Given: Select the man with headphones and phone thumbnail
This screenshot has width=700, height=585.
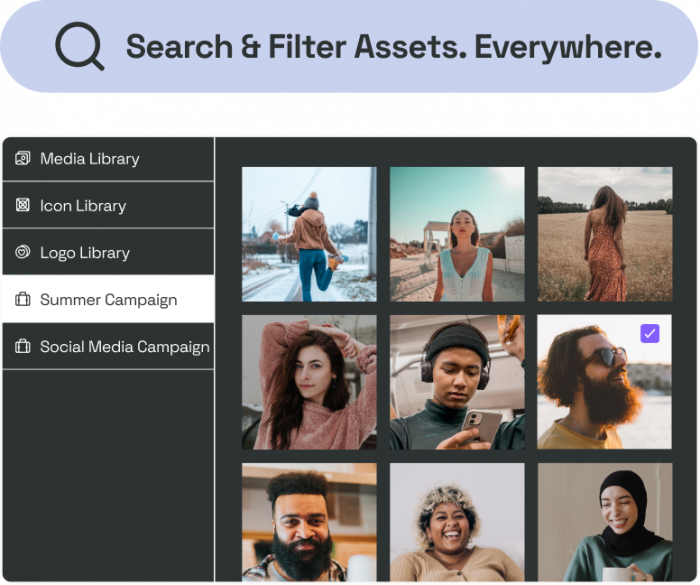Looking at the screenshot, I should point(457,382).
